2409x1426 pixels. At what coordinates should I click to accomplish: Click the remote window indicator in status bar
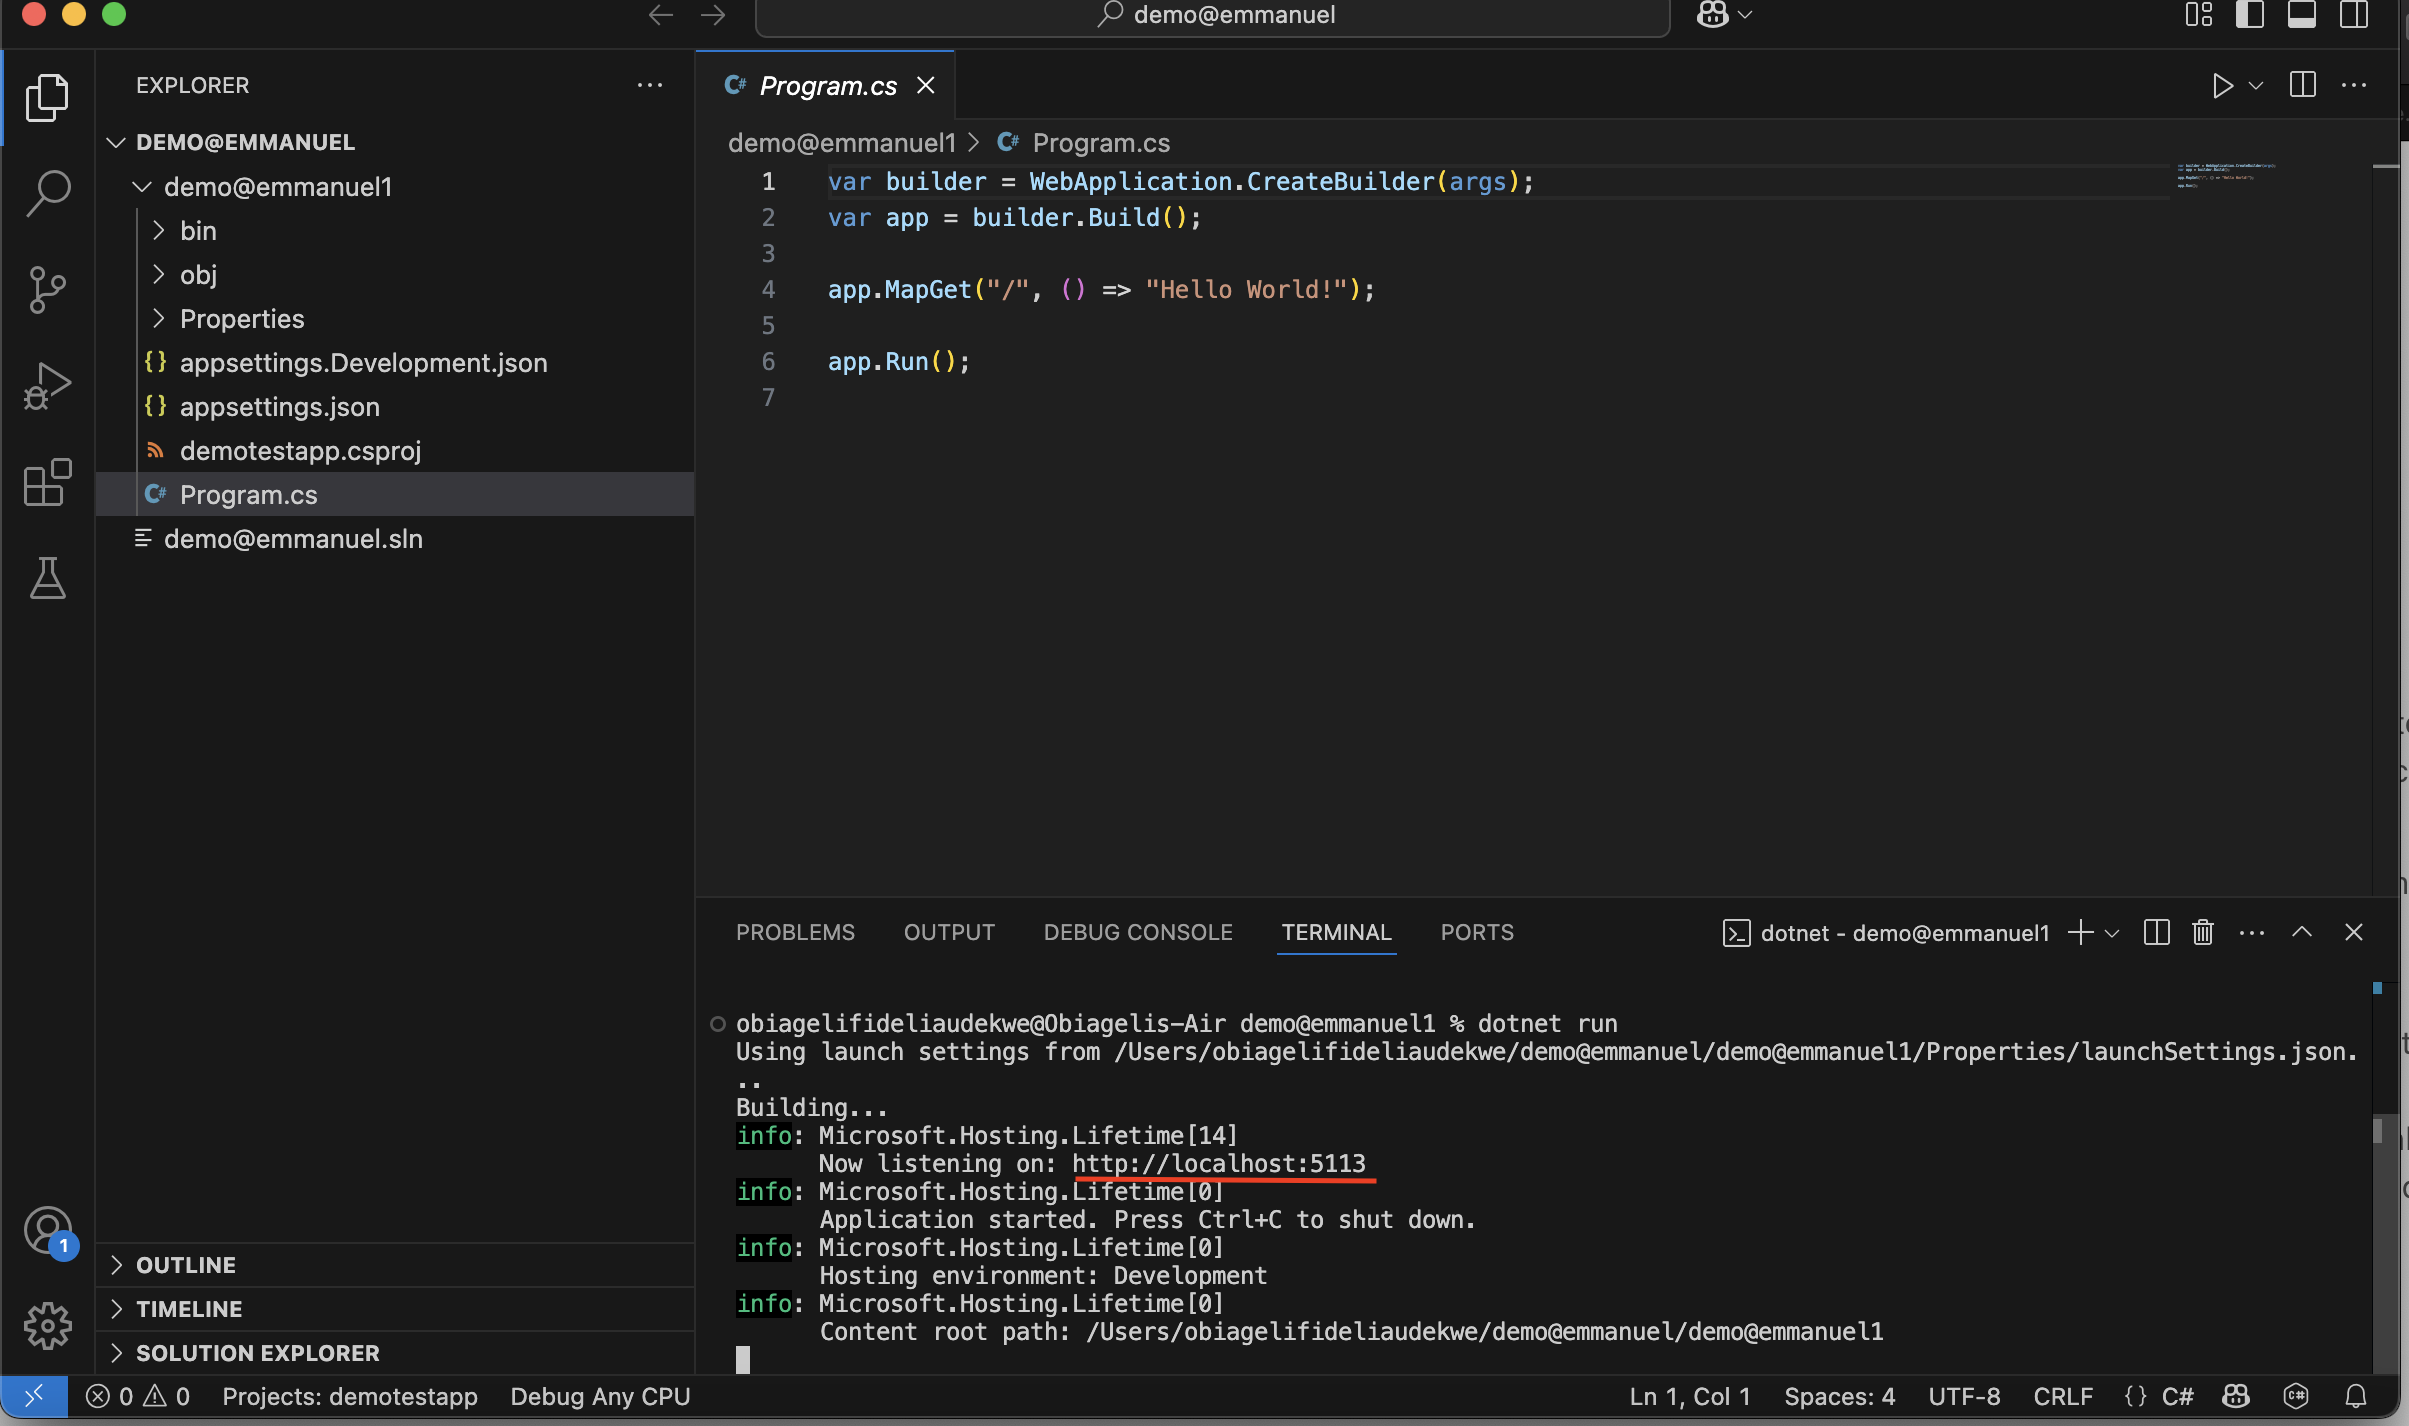[34, 1396]
